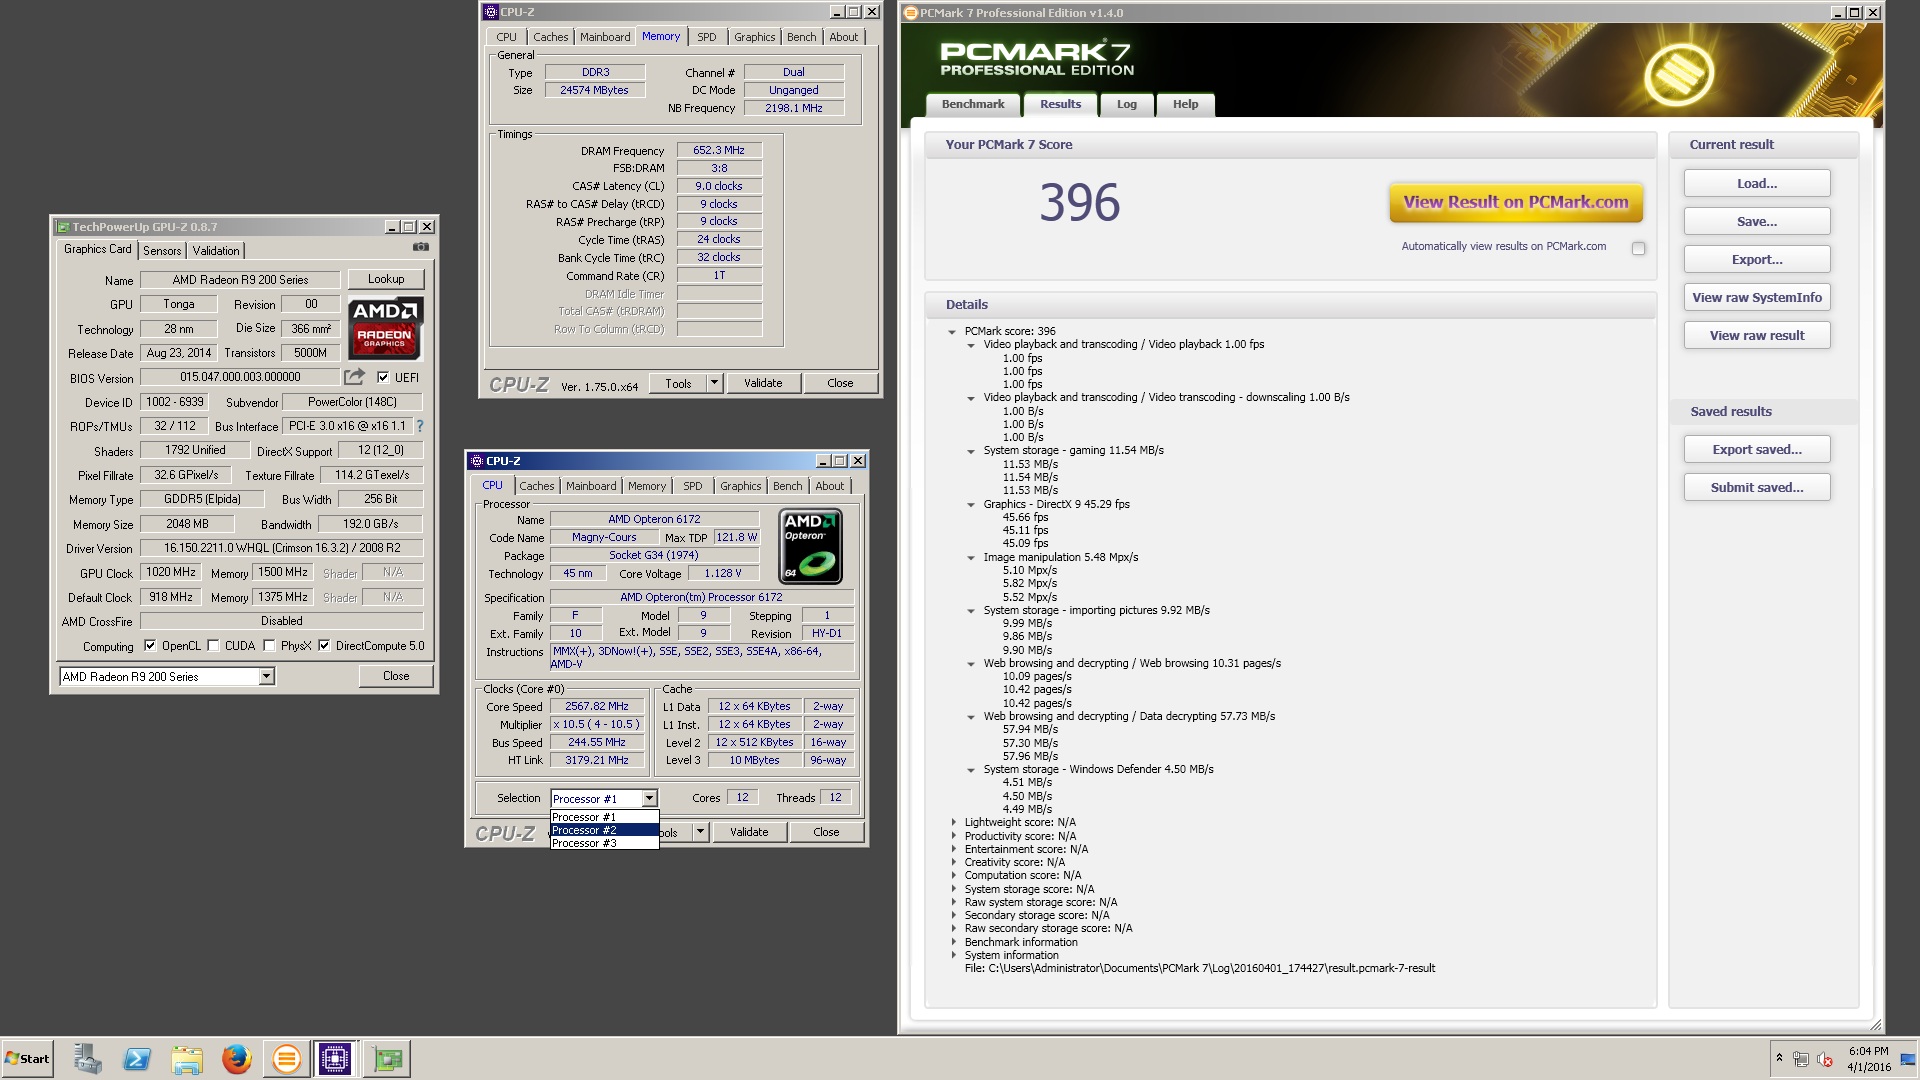Toggle the DirectCompute 5.0 checkbox

pyautogui.click(x=324, y=646)
